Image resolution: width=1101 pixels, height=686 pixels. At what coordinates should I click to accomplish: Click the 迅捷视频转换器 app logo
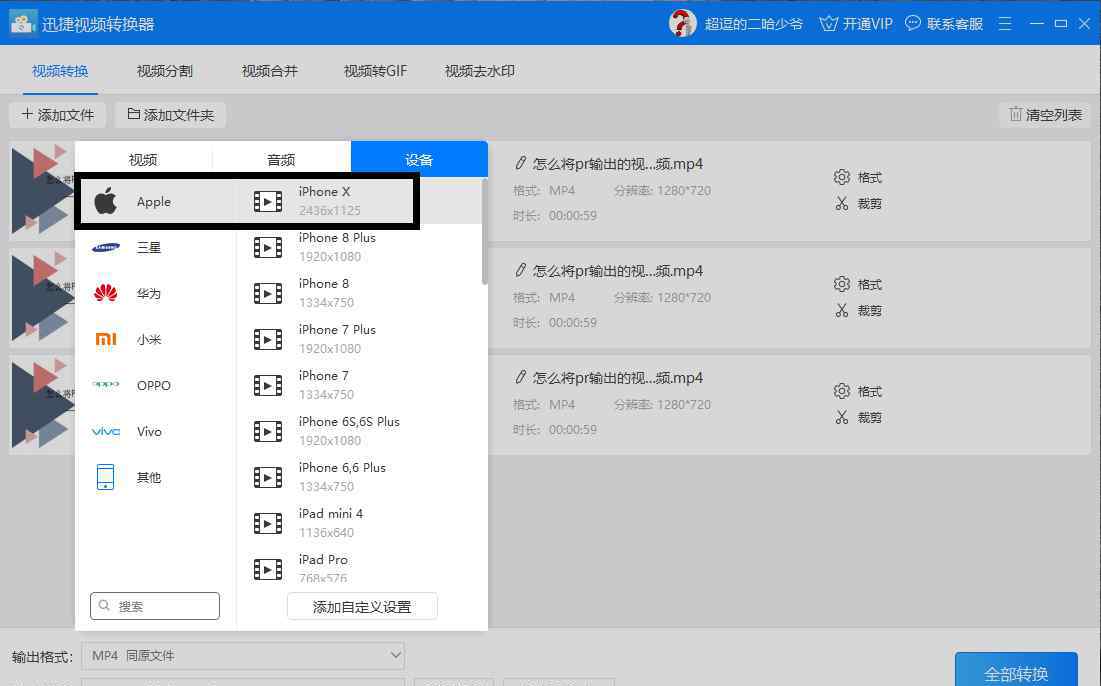(22, 23)
